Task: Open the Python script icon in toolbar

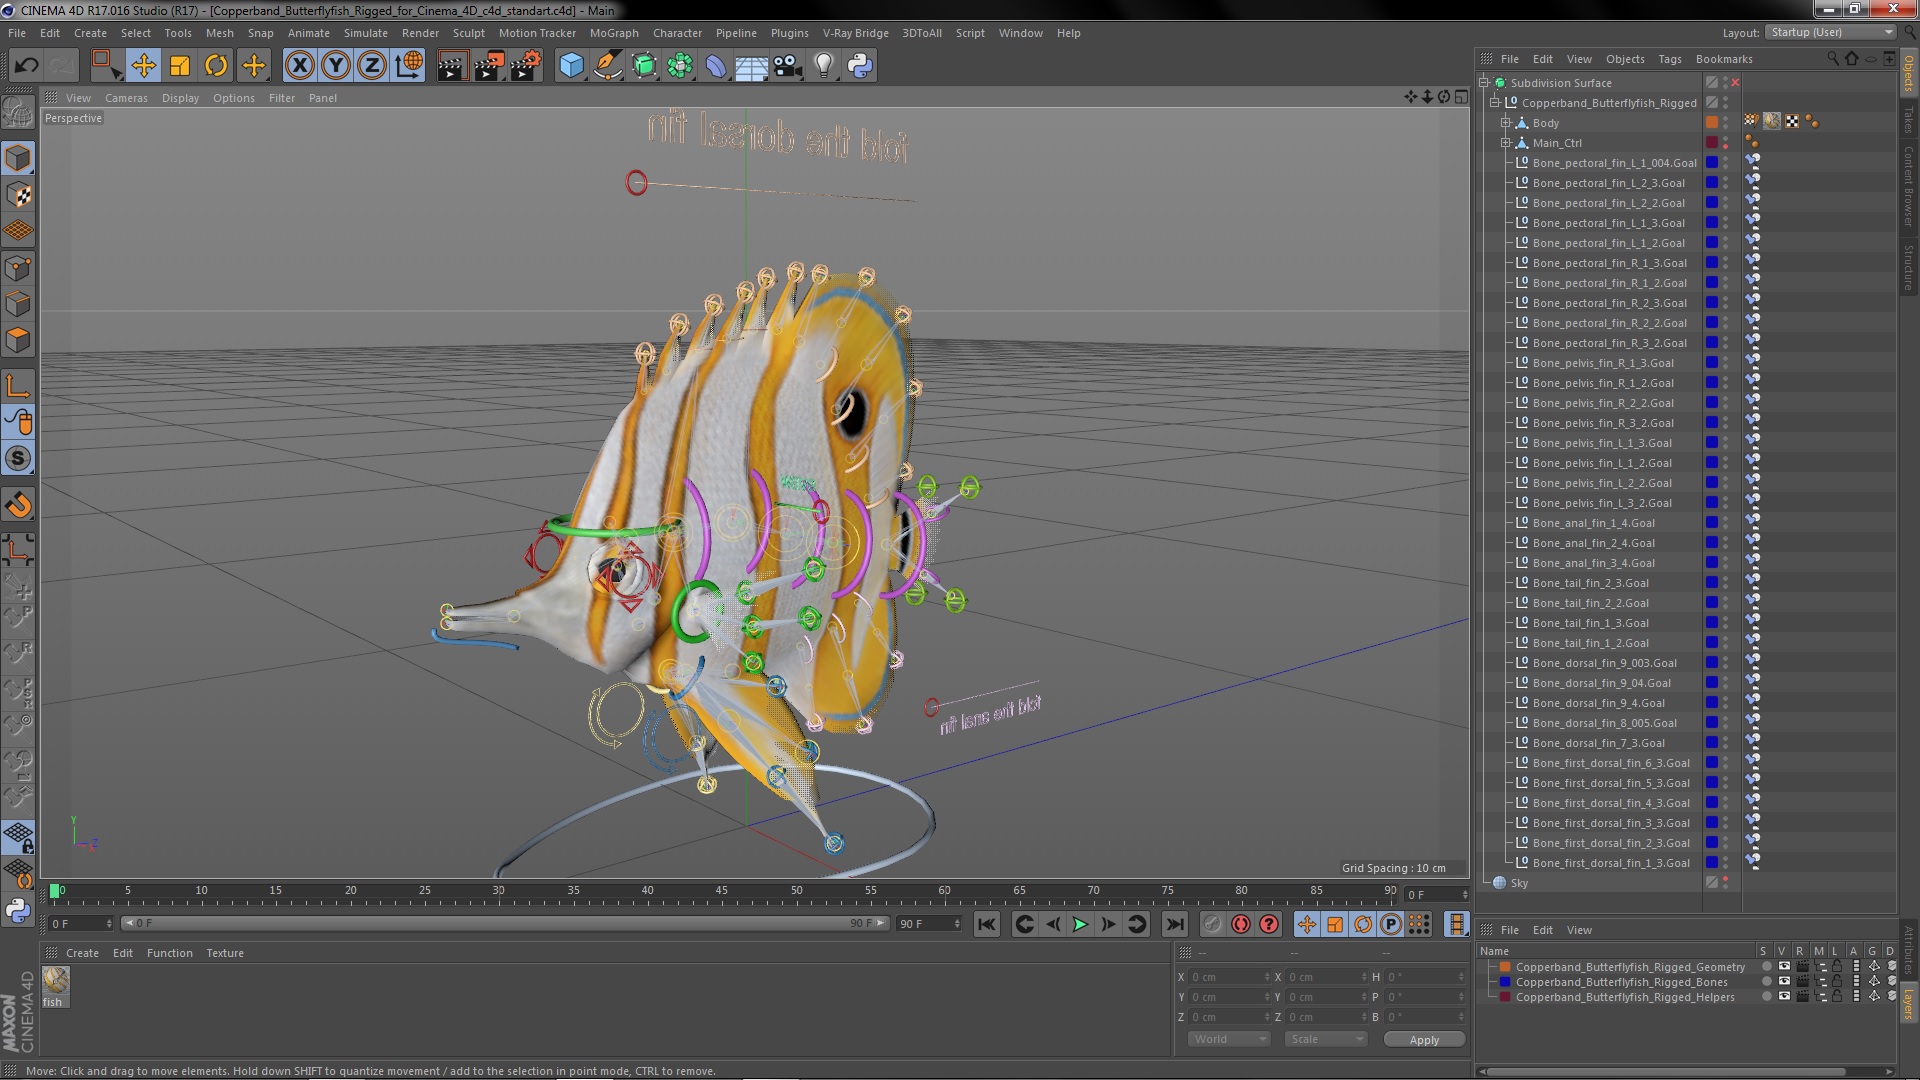Action: click(x=860, y=66)
